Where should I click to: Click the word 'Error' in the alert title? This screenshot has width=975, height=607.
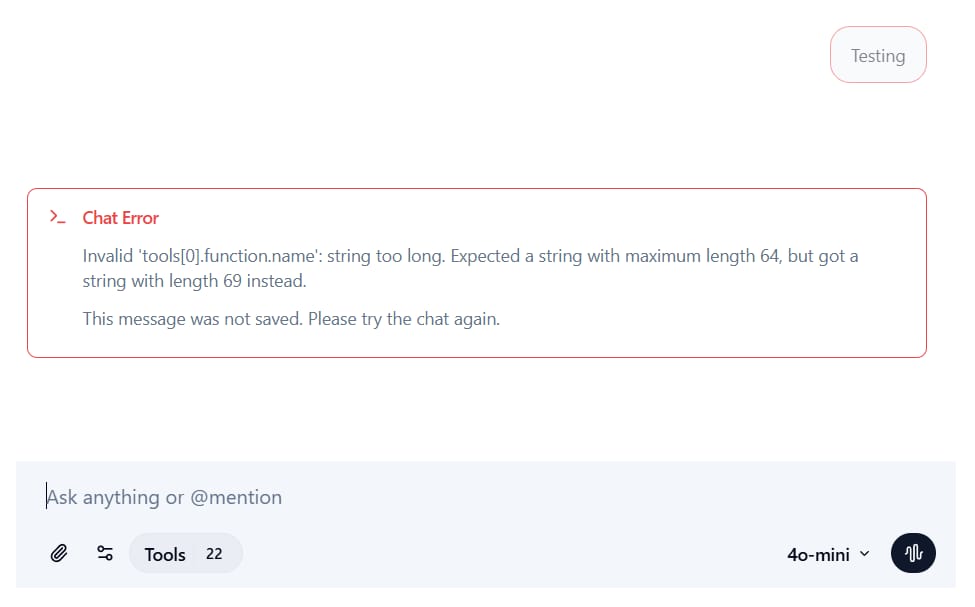[141, 218]
